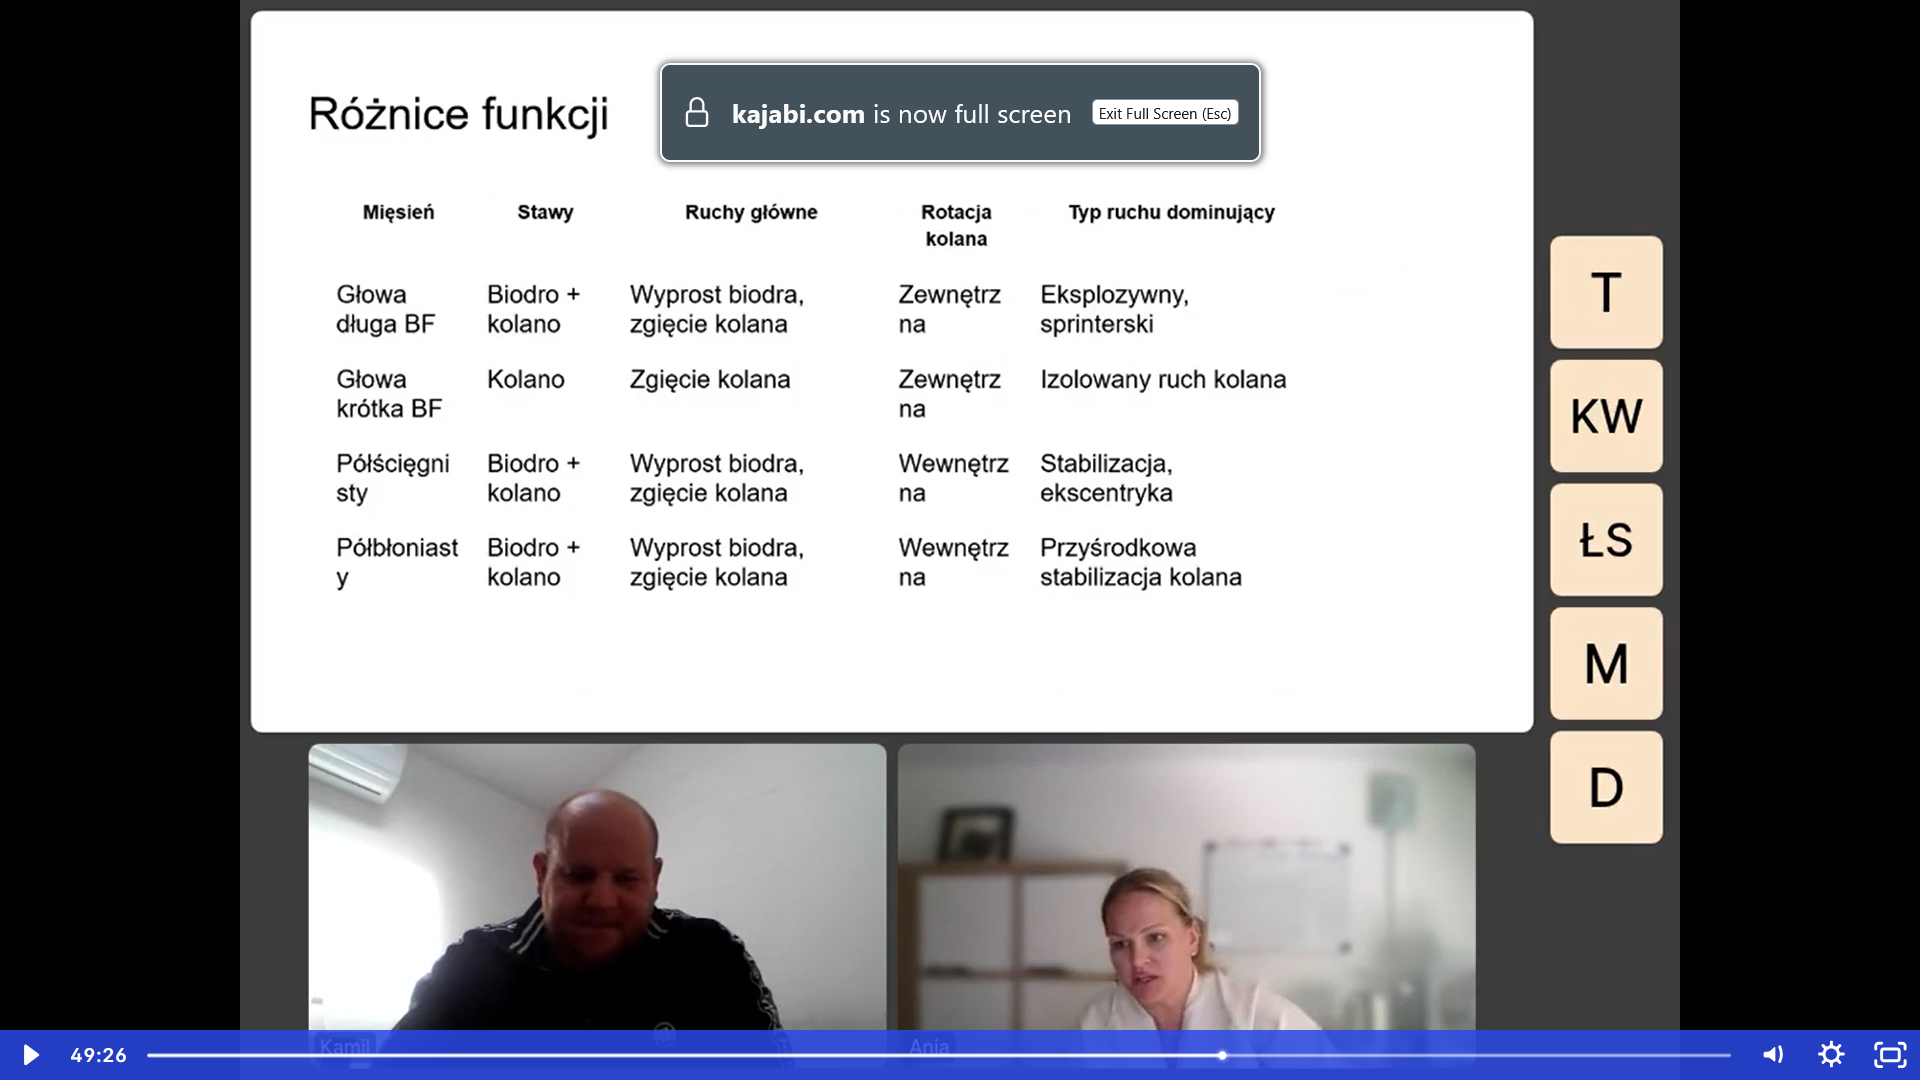Seek to the beginning of the timeline
This screenshot has height=1080, width=1920.
pos(151,1055)
